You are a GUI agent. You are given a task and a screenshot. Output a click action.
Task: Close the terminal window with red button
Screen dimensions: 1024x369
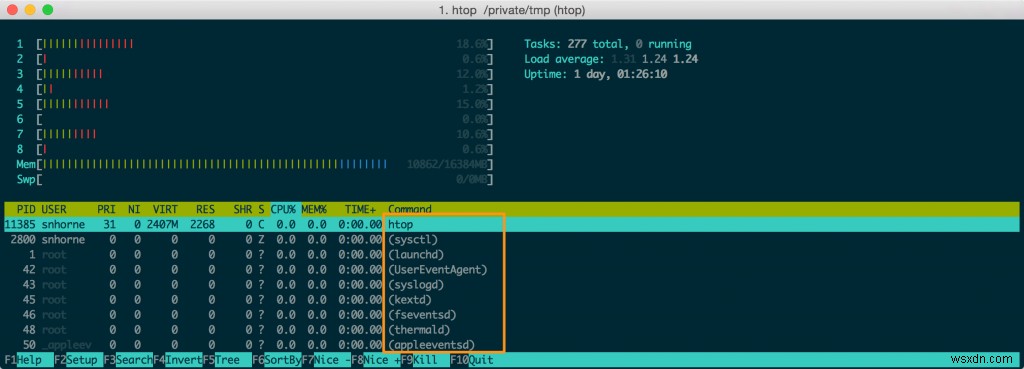pos(12,10)
